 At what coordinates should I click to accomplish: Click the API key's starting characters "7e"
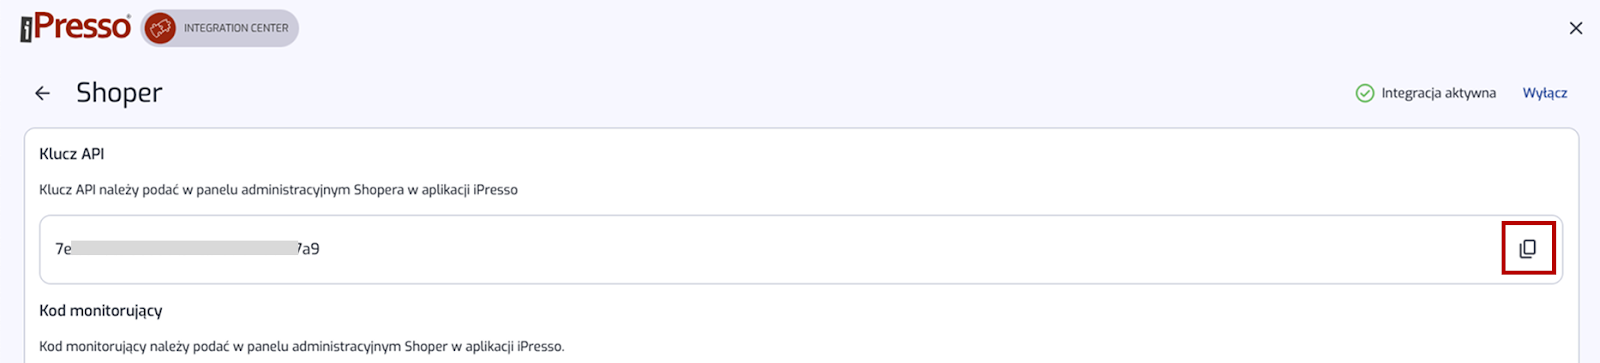pos(63,249)
